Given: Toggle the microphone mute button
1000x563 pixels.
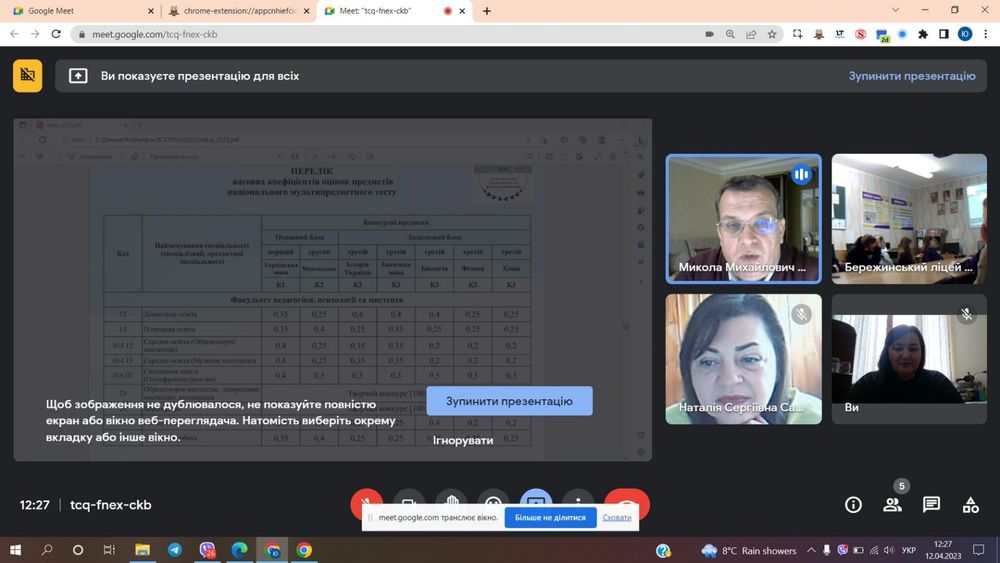Looking at the screenshot, I should coord(367,504).
